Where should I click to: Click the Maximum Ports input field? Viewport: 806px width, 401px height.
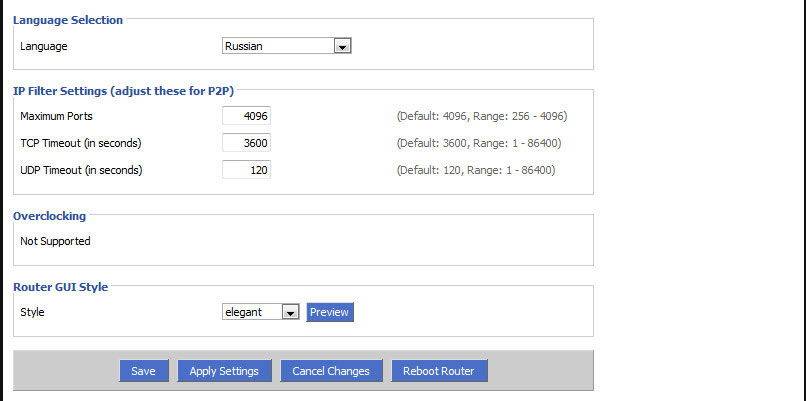(246, 116)
